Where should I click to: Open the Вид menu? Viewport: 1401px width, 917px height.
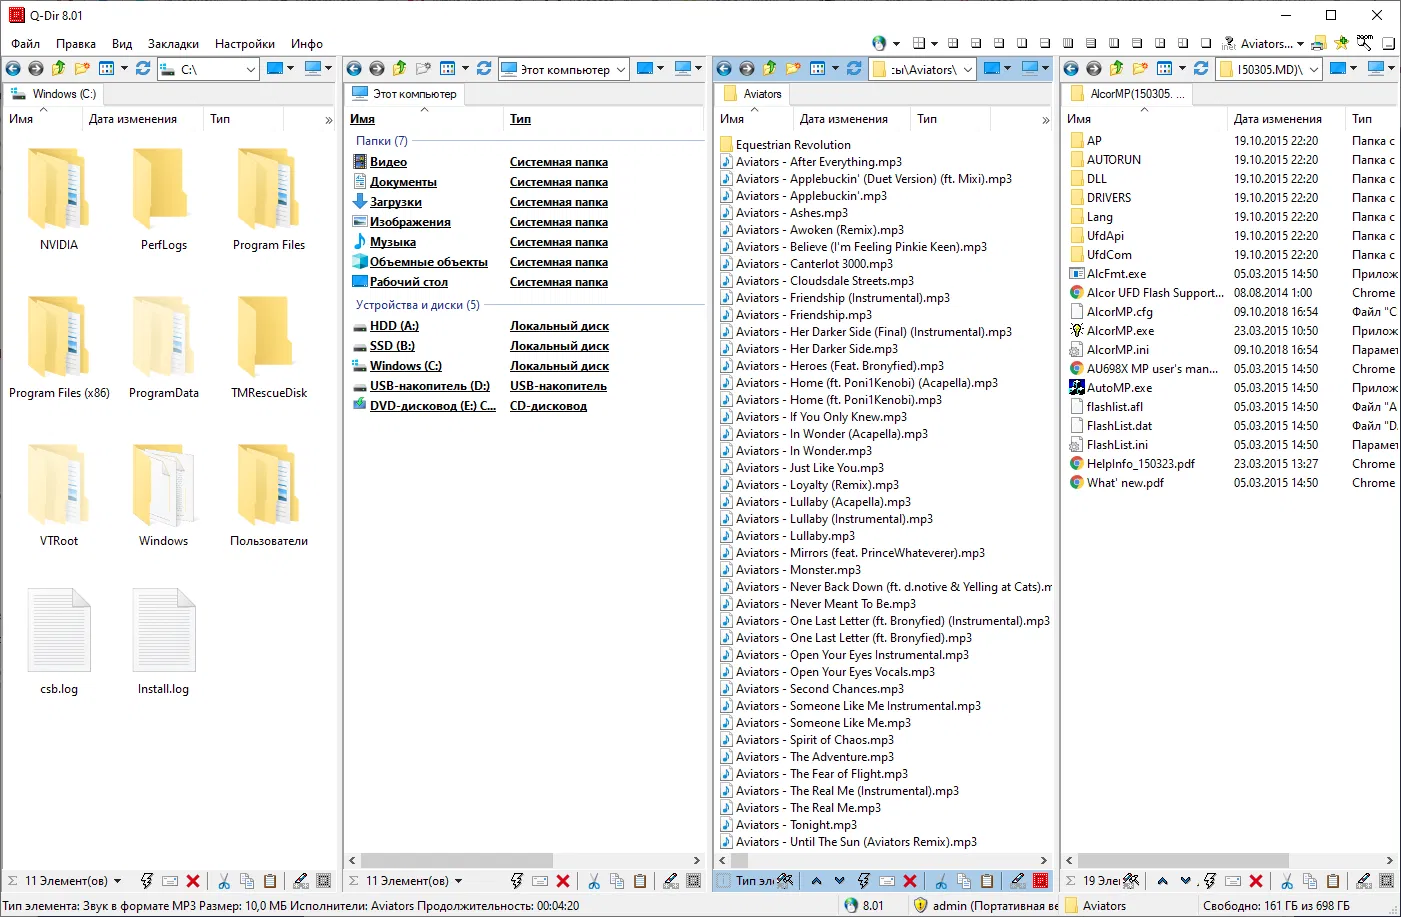(122, 44)
